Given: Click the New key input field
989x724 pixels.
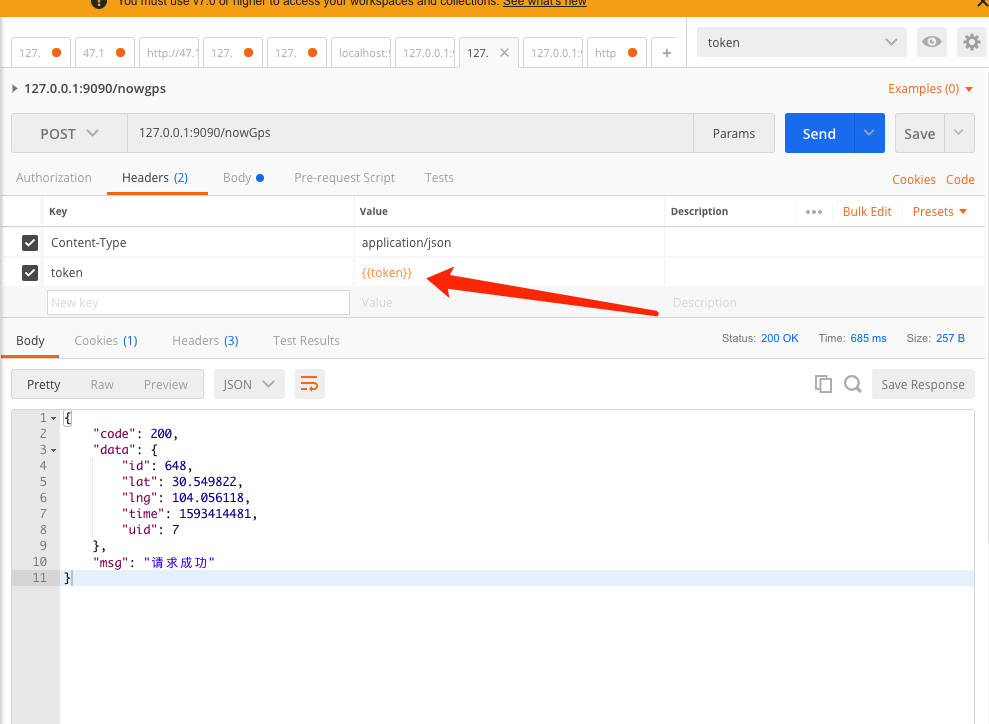Looking at the screenshot, I should pos(197,301).
